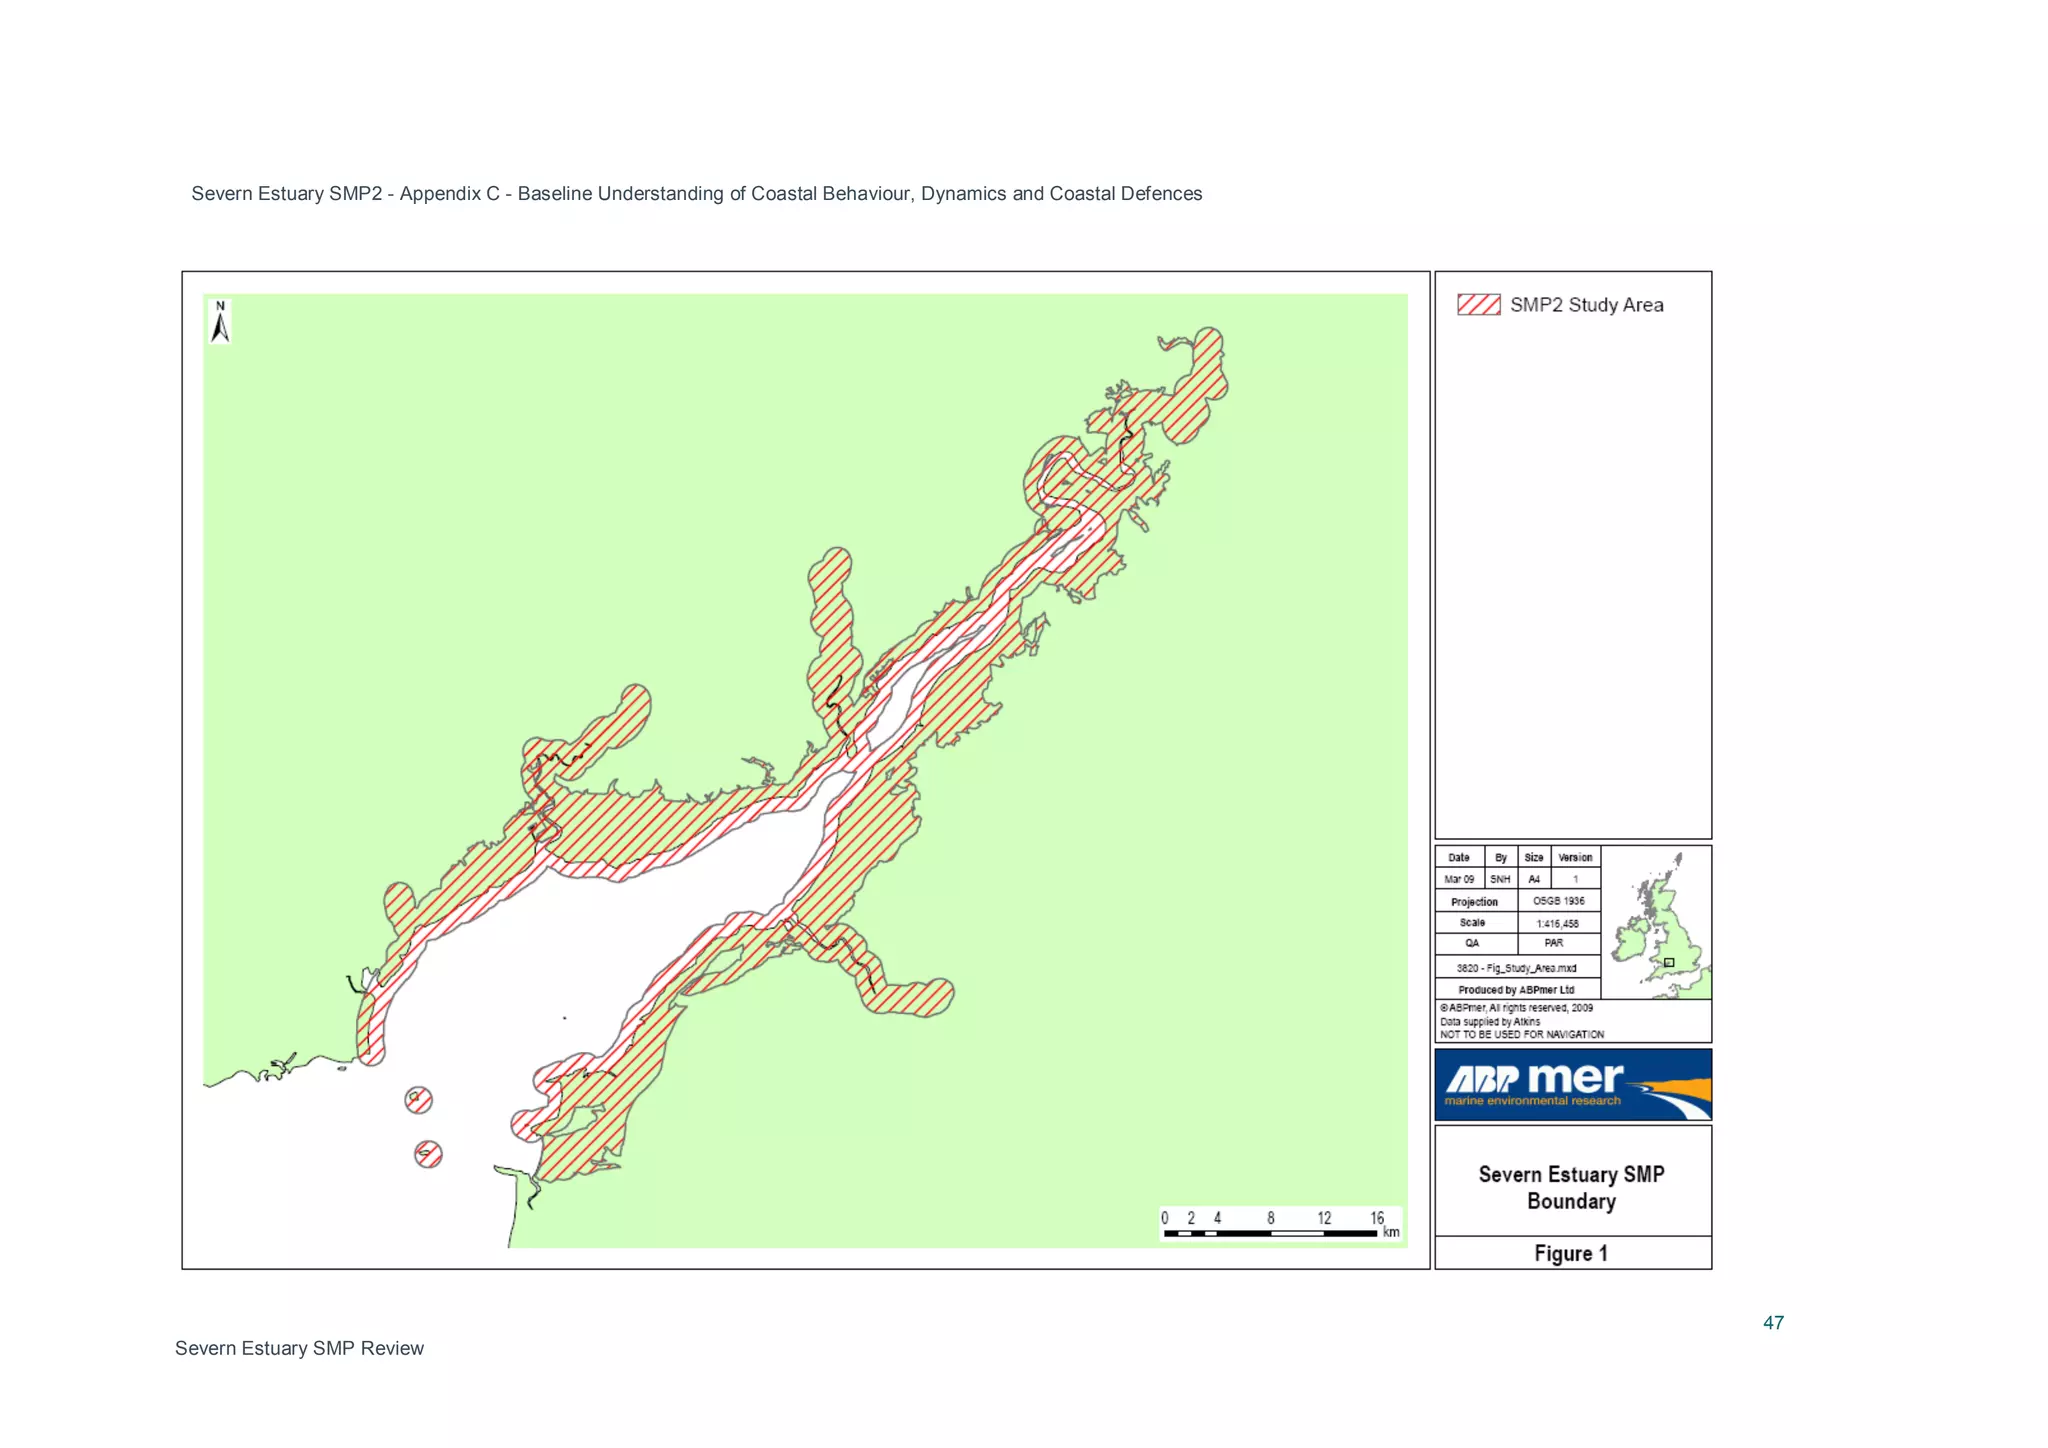This screenshot has width=2048, height=1448.
Task: Click the 'Size' header cell
Action: coord(1533,857)
